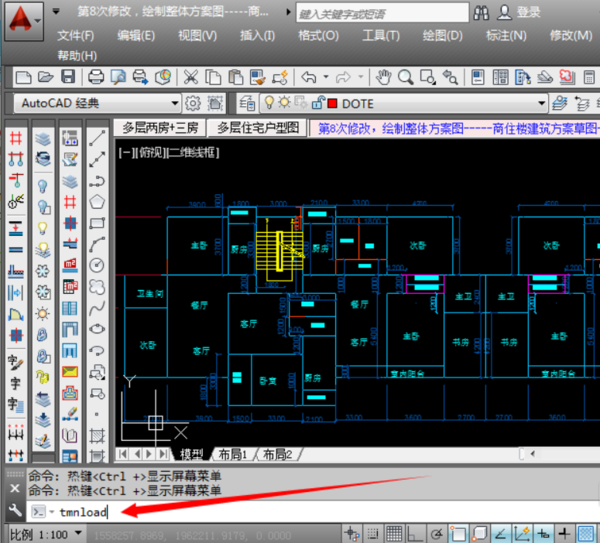Select the Match Properties brush icon

(258, 77)
